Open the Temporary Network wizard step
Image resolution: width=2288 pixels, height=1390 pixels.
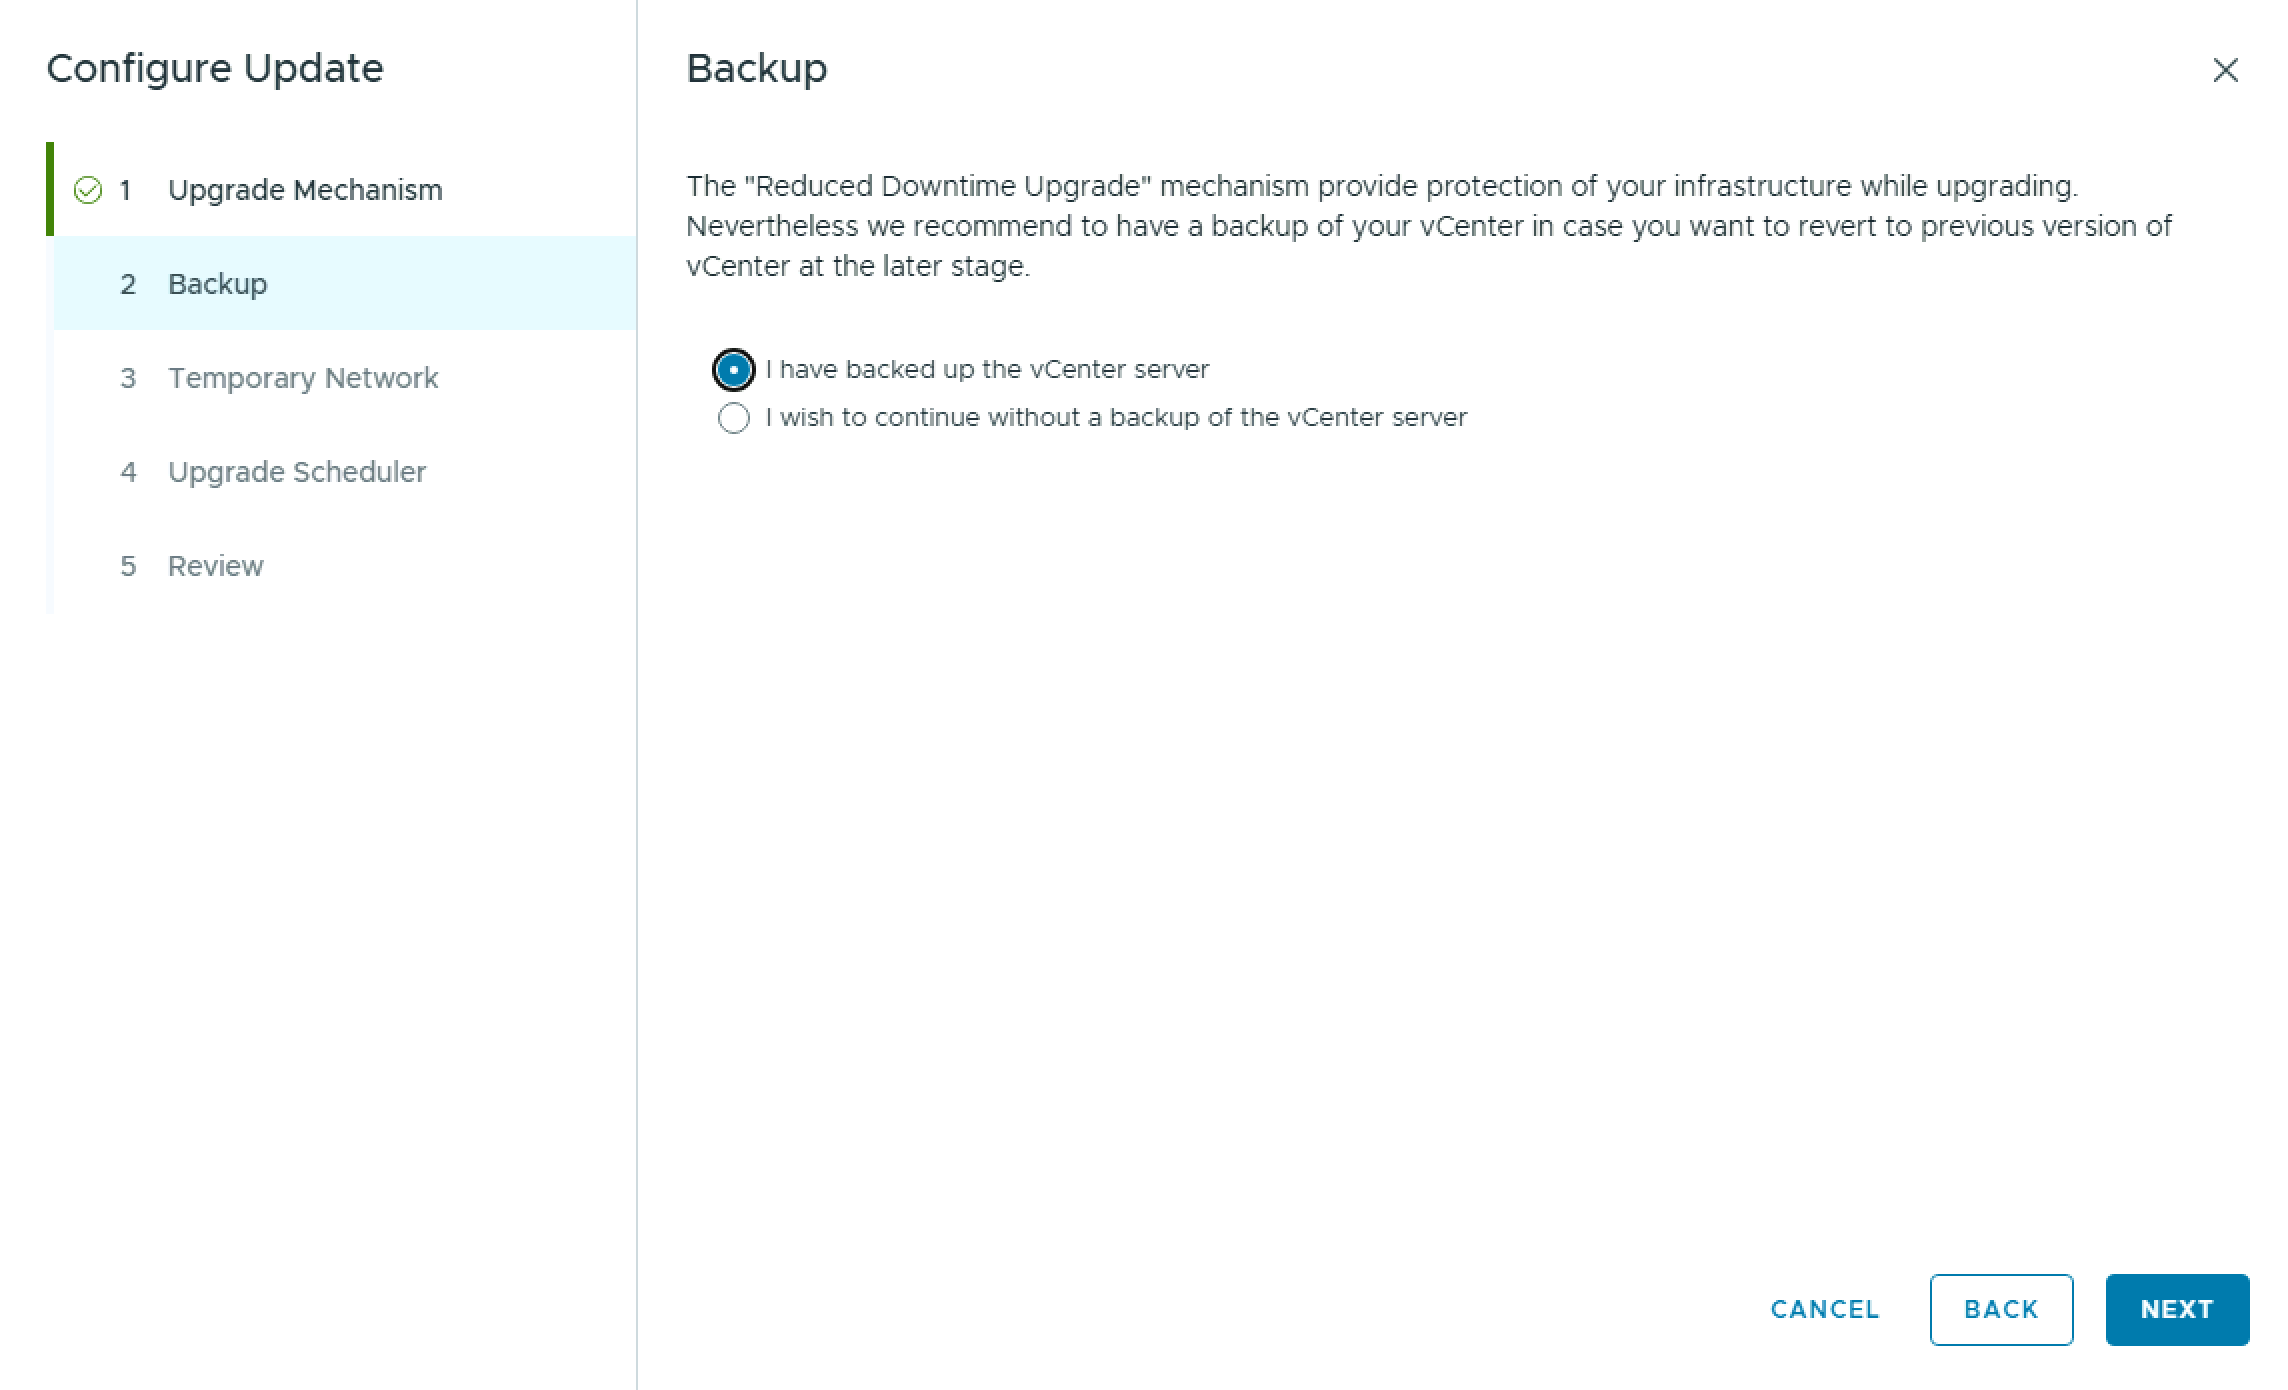pos(302,378)
